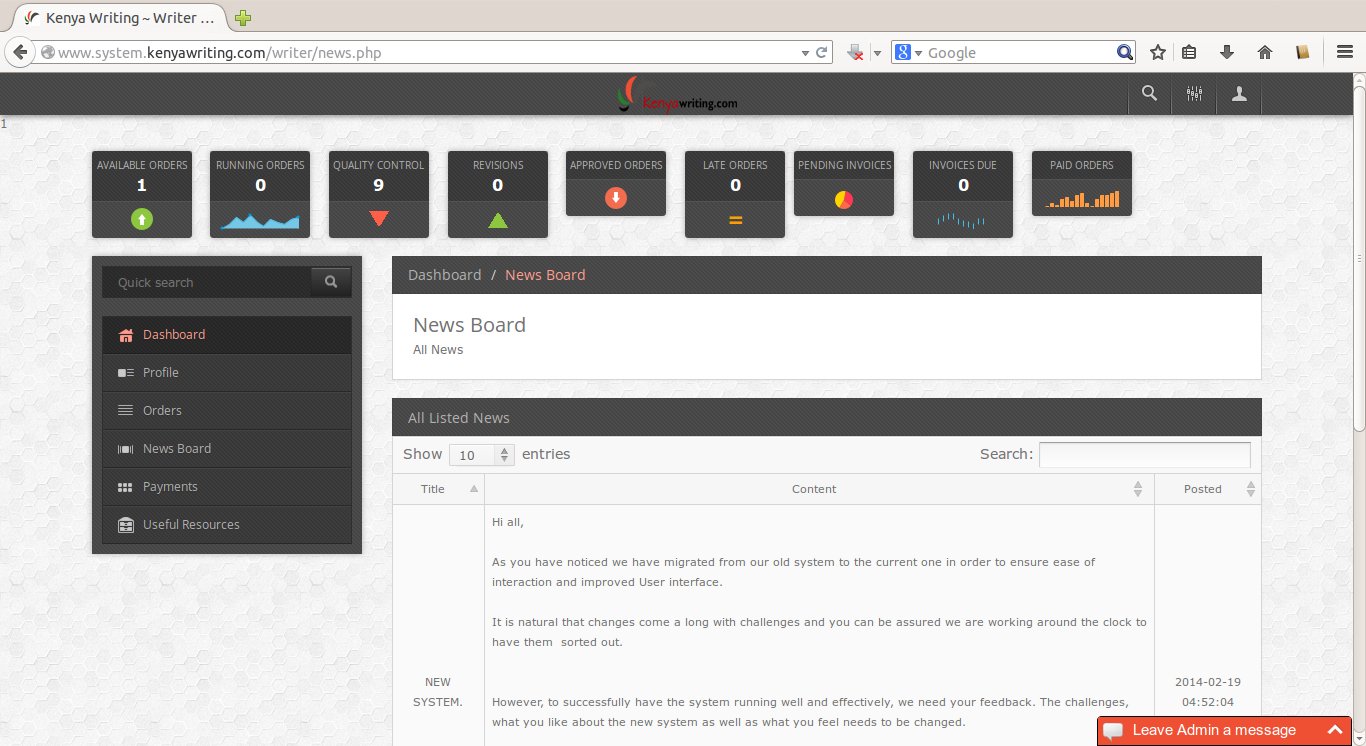
Task: Click the red down-arrow in Approved Orders
Action: coord(616,197)
